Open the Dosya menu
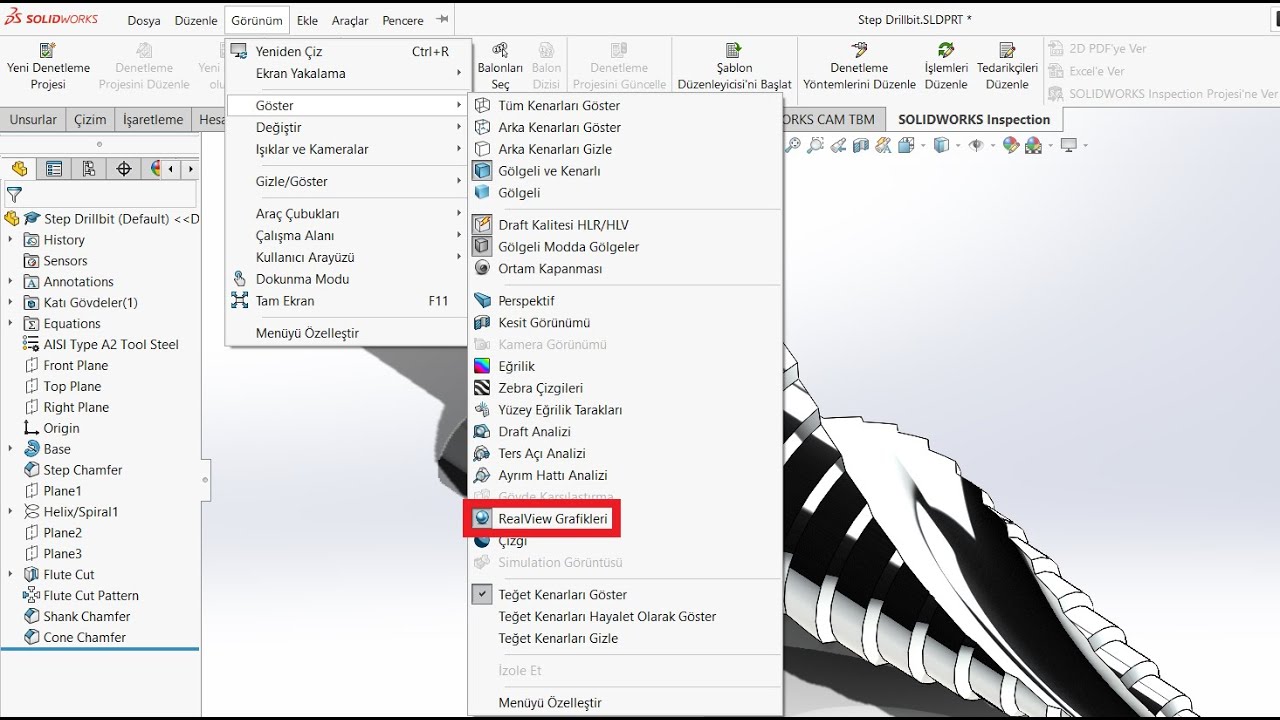1280x720 pixels. [x=144, y=20]
